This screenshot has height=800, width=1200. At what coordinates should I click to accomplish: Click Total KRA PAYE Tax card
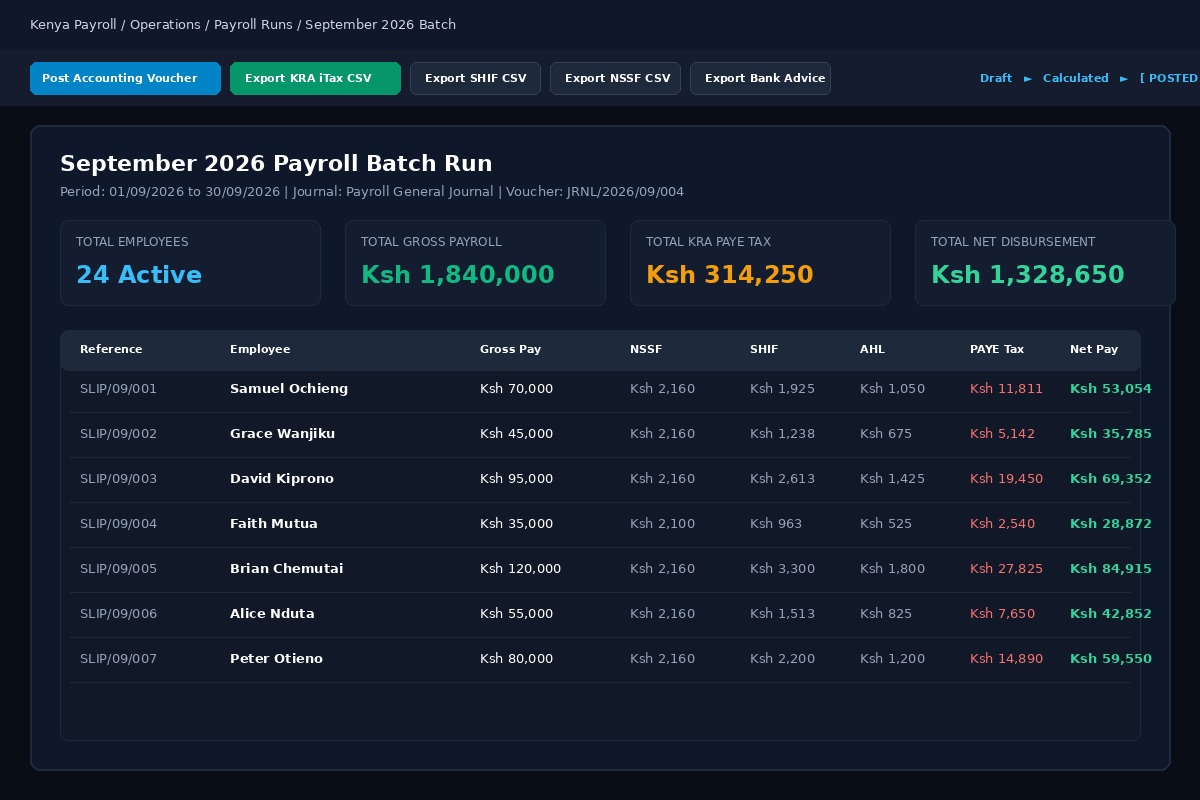[760, 263]
